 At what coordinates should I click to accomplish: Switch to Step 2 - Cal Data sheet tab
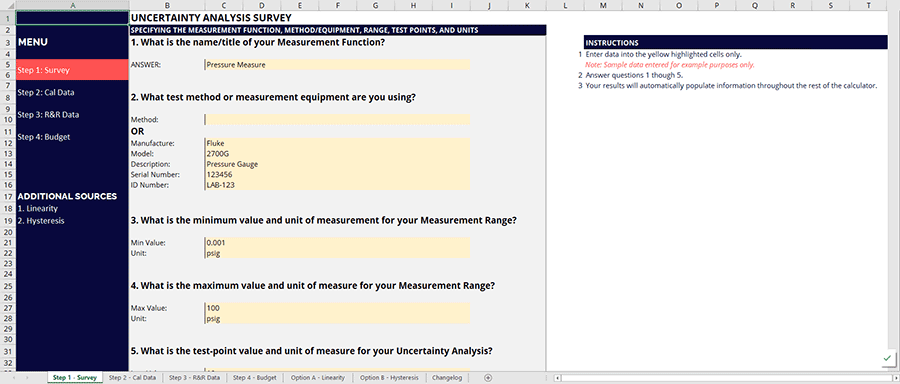point(132,378)
